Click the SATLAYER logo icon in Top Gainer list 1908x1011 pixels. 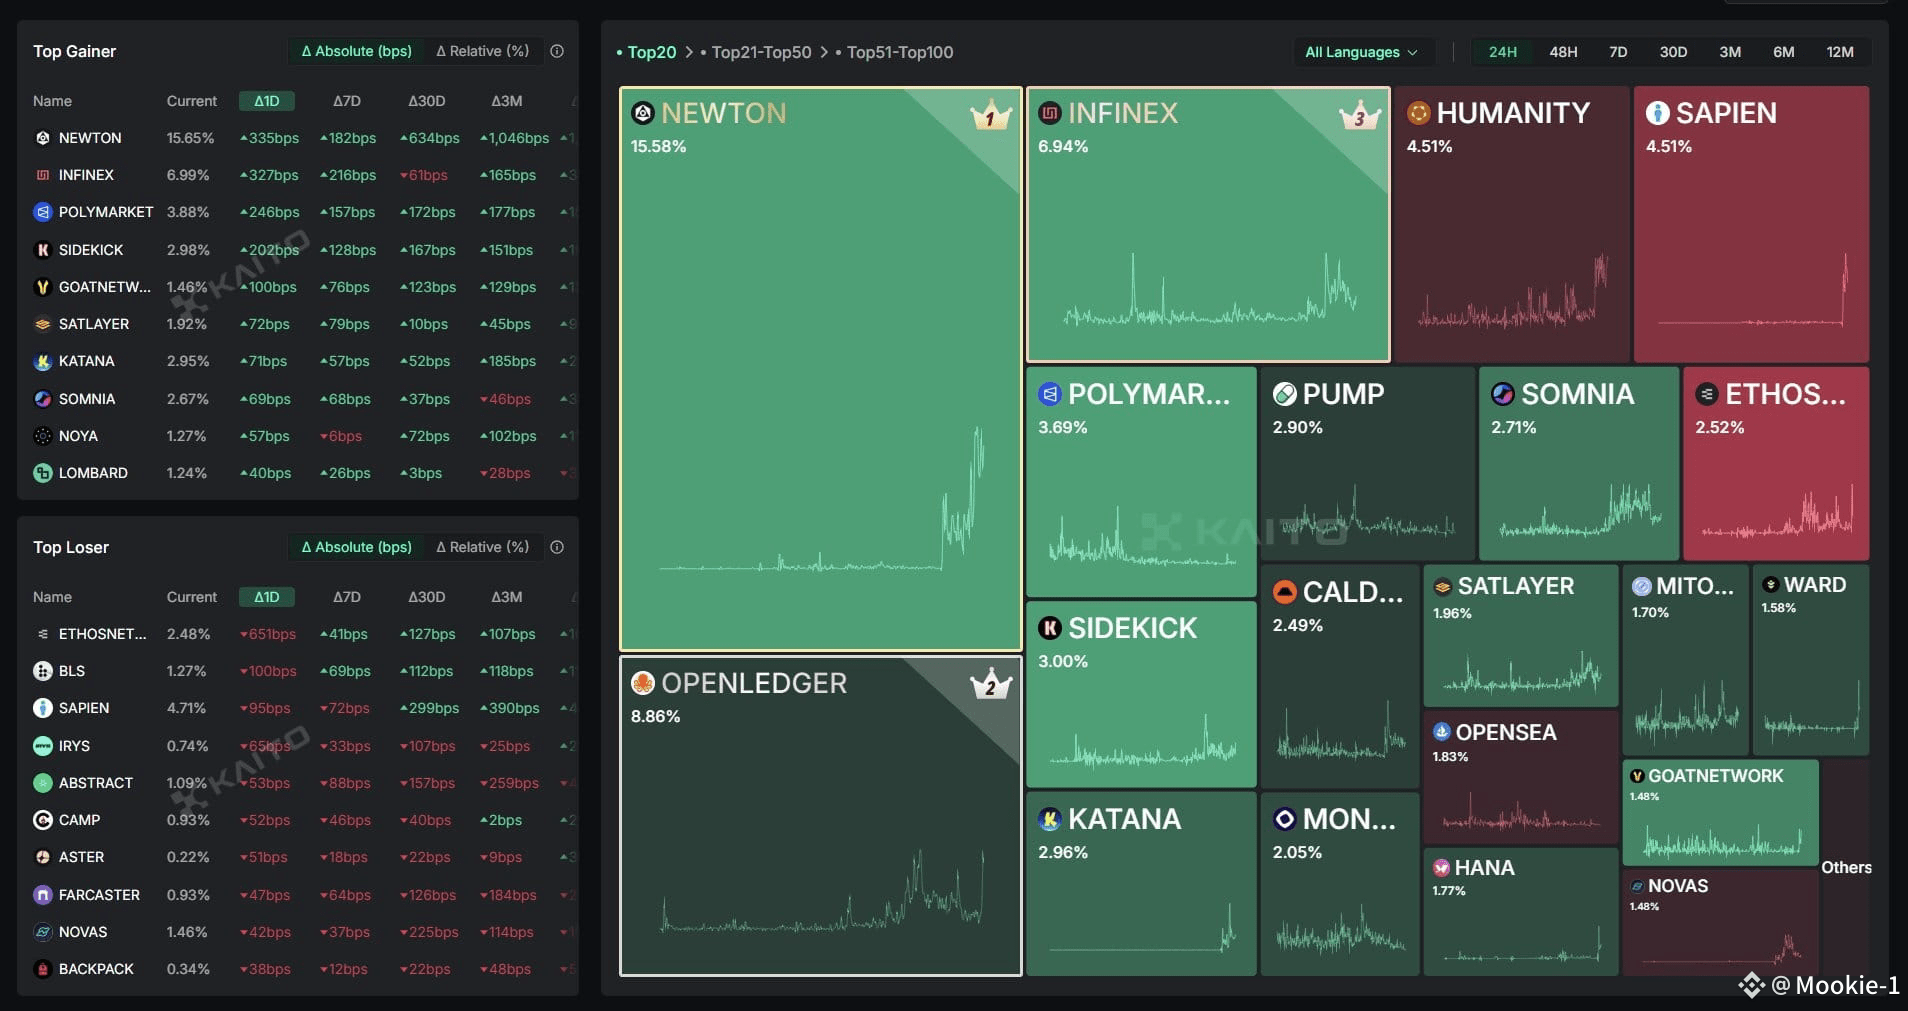tap(42, 324)
